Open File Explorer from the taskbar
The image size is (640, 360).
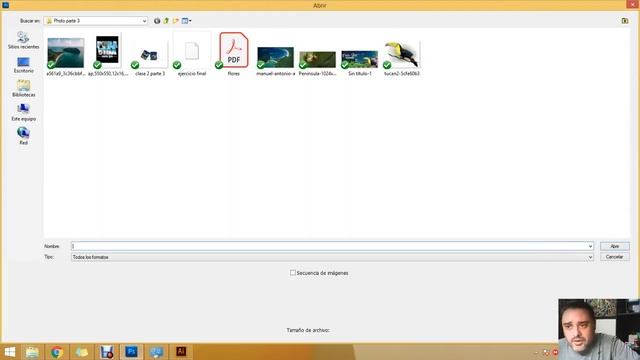click(x=32, y=352)
